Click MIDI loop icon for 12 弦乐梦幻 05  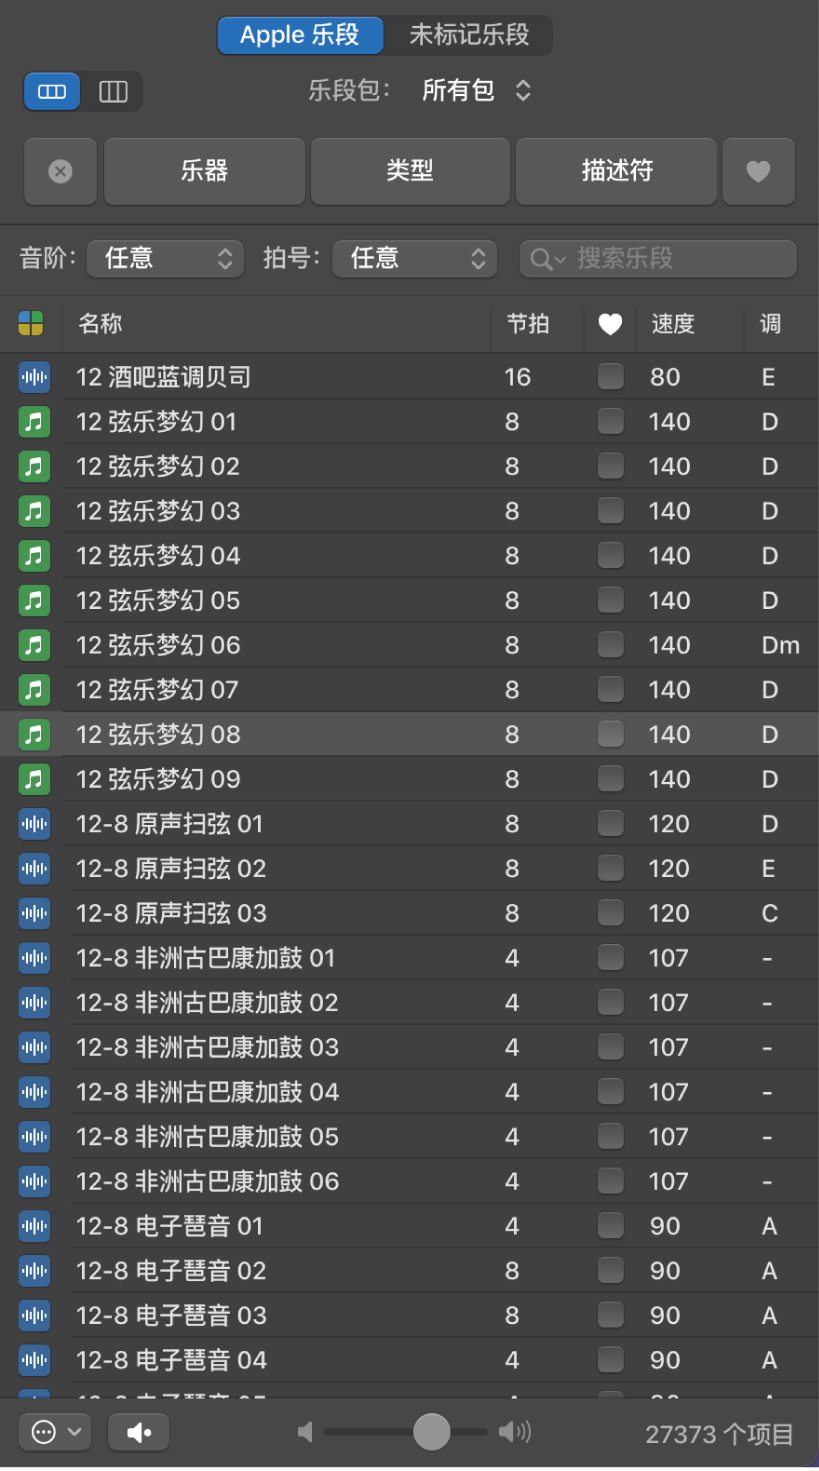34,600
